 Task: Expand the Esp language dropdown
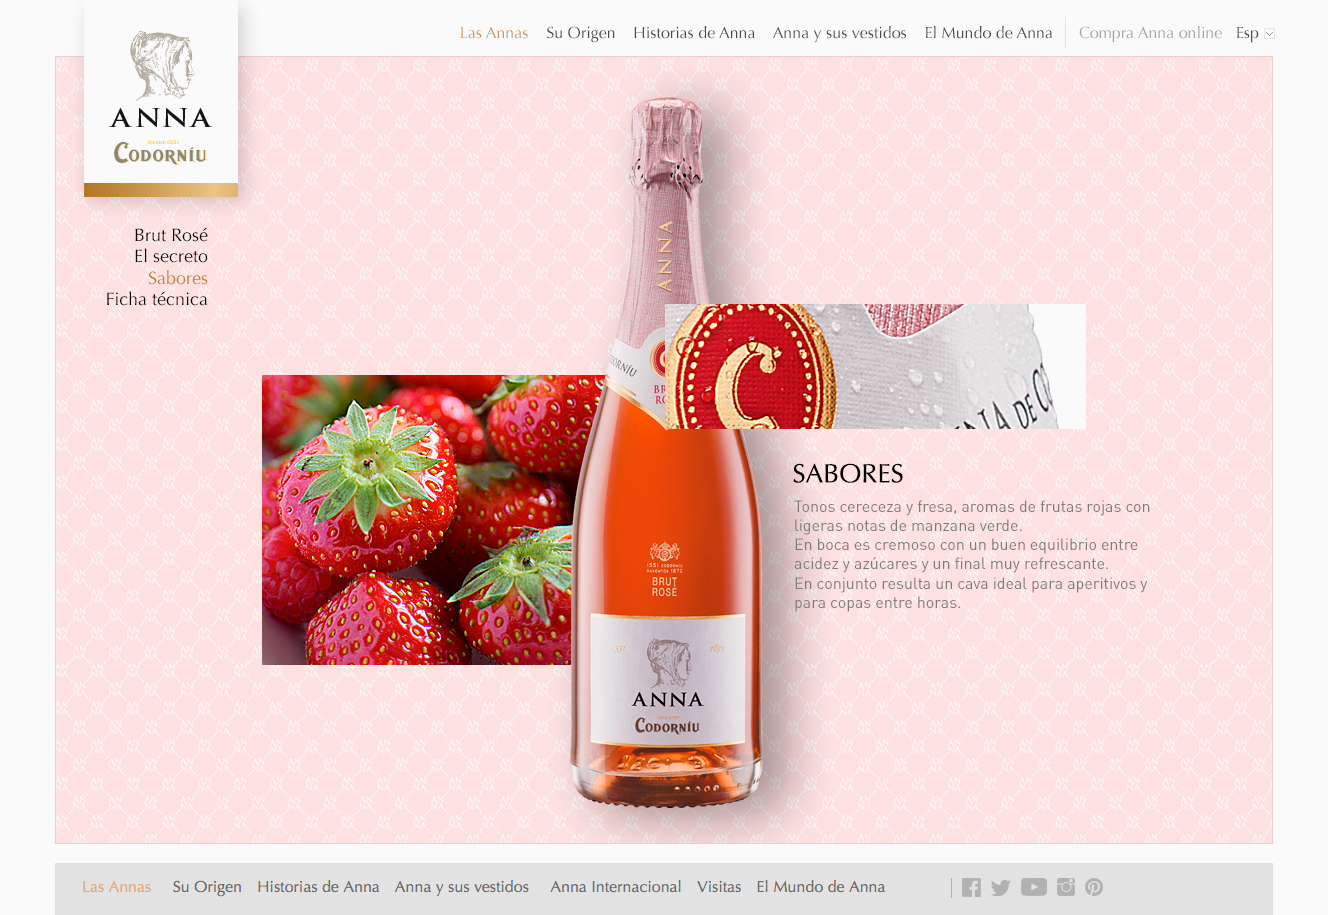1255,33
